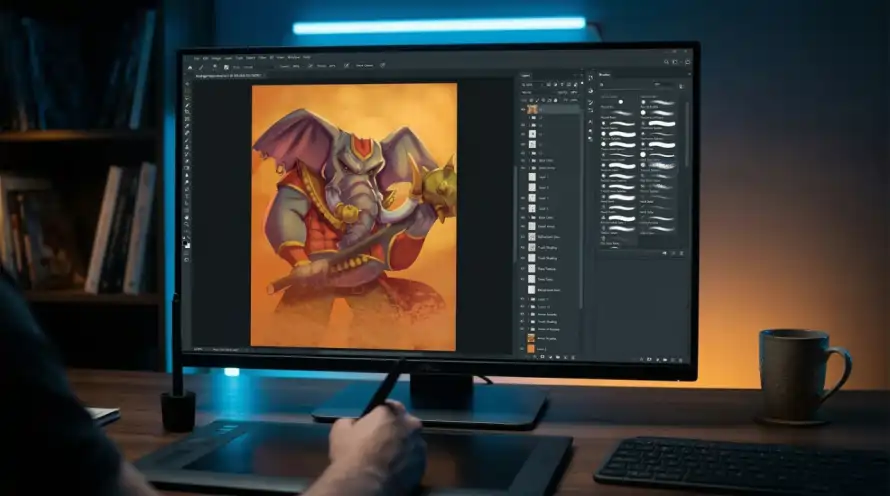890x496 pixels.
Task: Select the solid orange layer thumbnail
Action: [531, 348]
